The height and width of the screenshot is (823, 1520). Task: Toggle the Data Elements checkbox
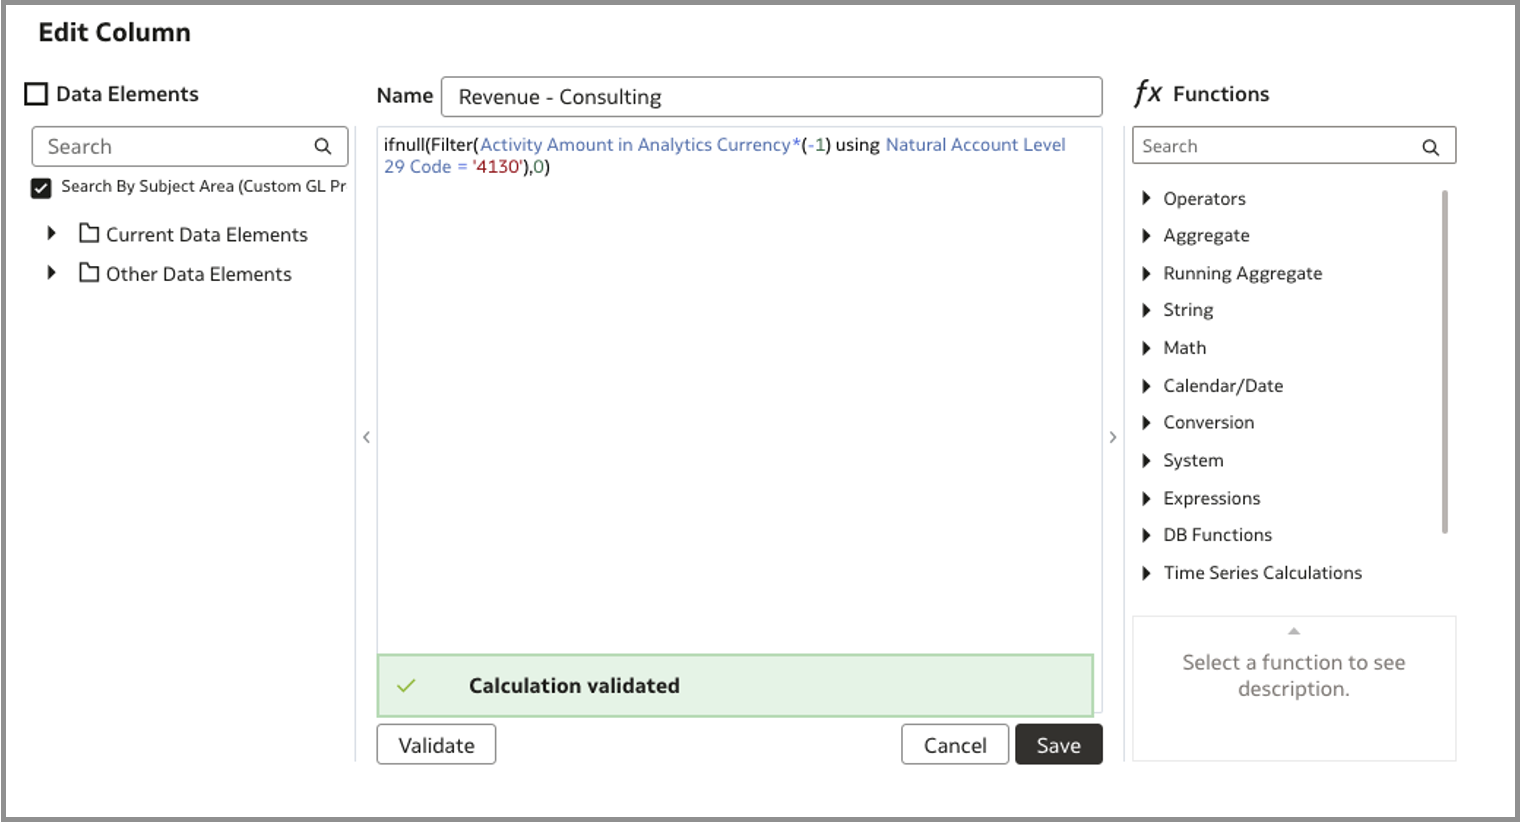pos(36,94)
